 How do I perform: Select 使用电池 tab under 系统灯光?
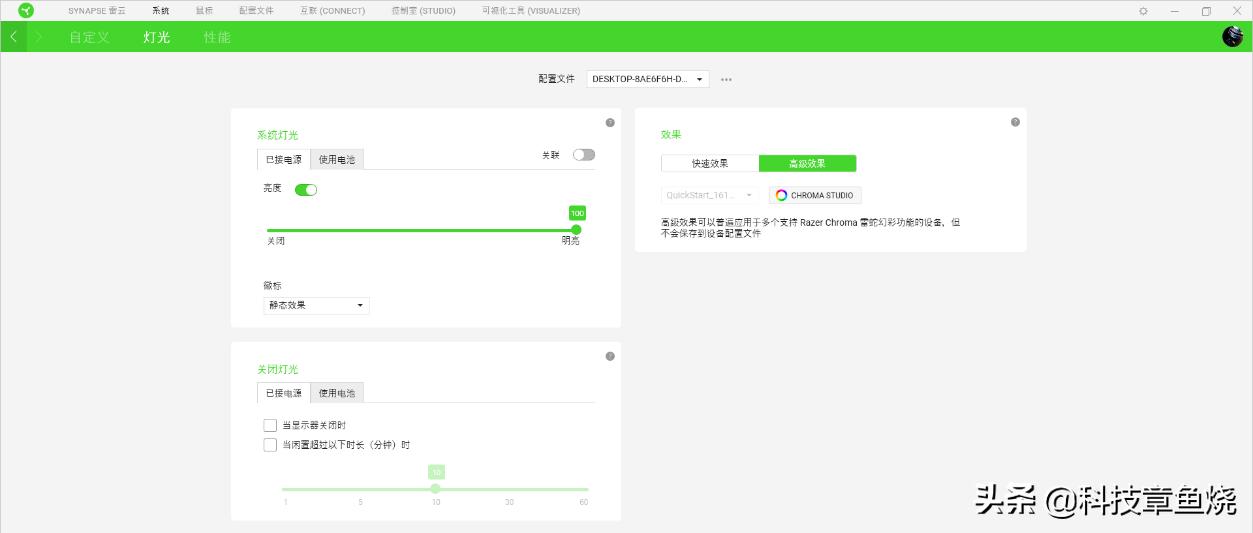(337, 159)
